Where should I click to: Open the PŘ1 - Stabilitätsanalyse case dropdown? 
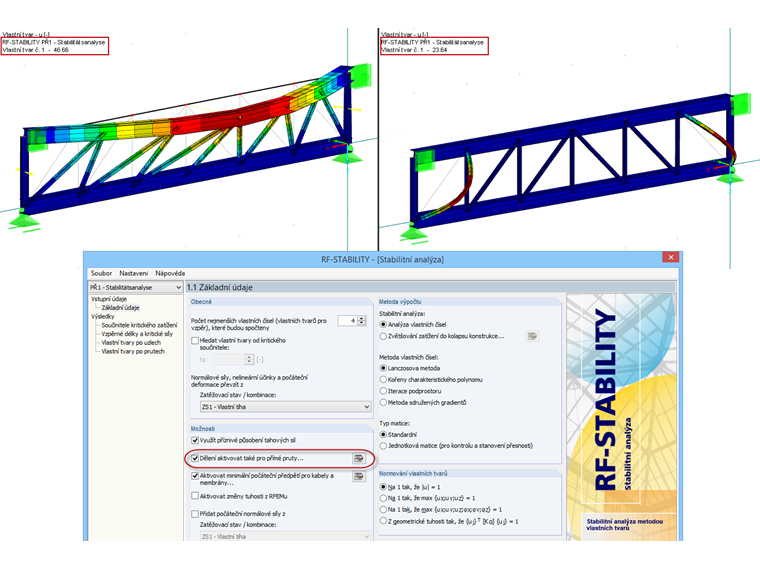(x=135, y=287)
